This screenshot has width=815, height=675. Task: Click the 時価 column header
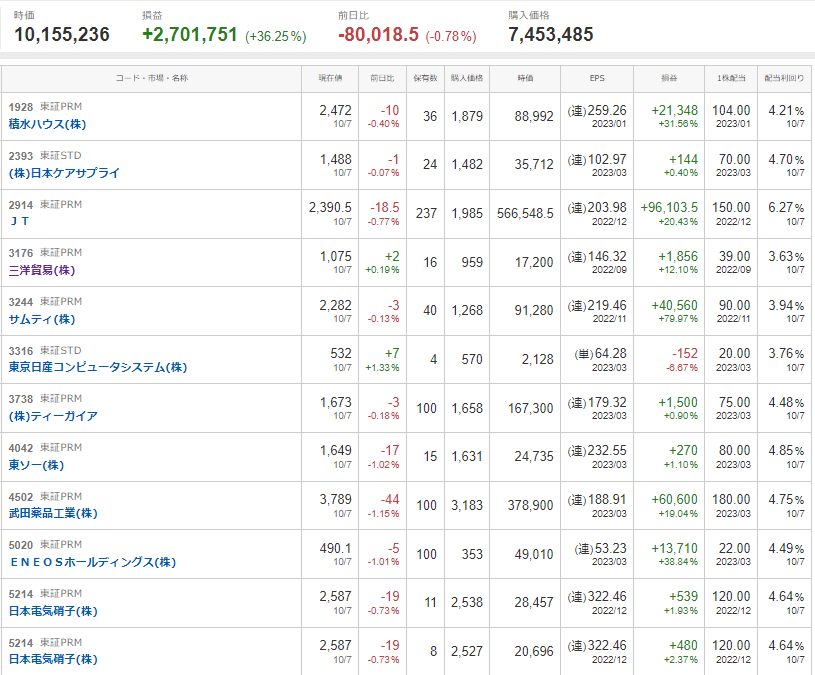coord(525,78)
